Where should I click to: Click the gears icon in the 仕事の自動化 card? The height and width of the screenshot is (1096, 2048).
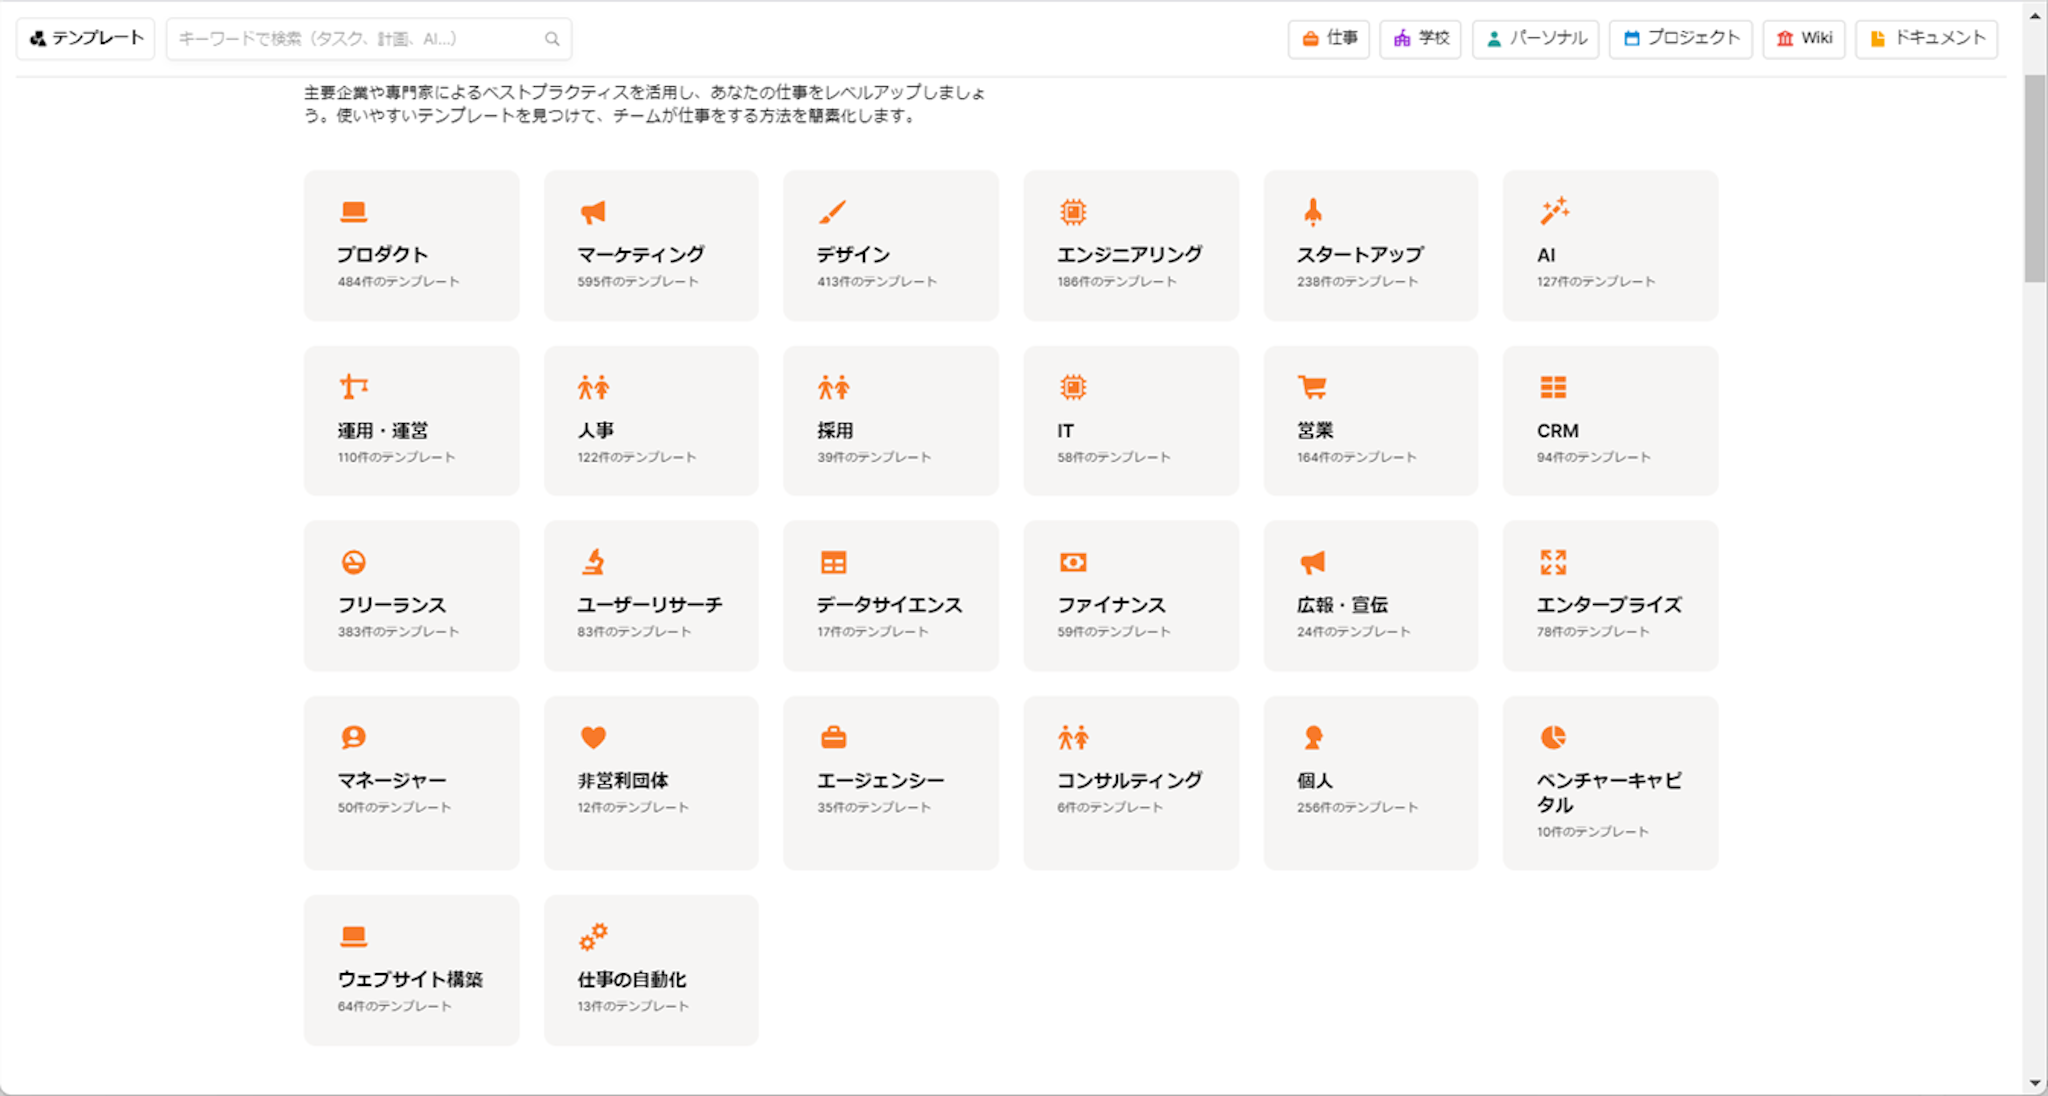point(593,937)
